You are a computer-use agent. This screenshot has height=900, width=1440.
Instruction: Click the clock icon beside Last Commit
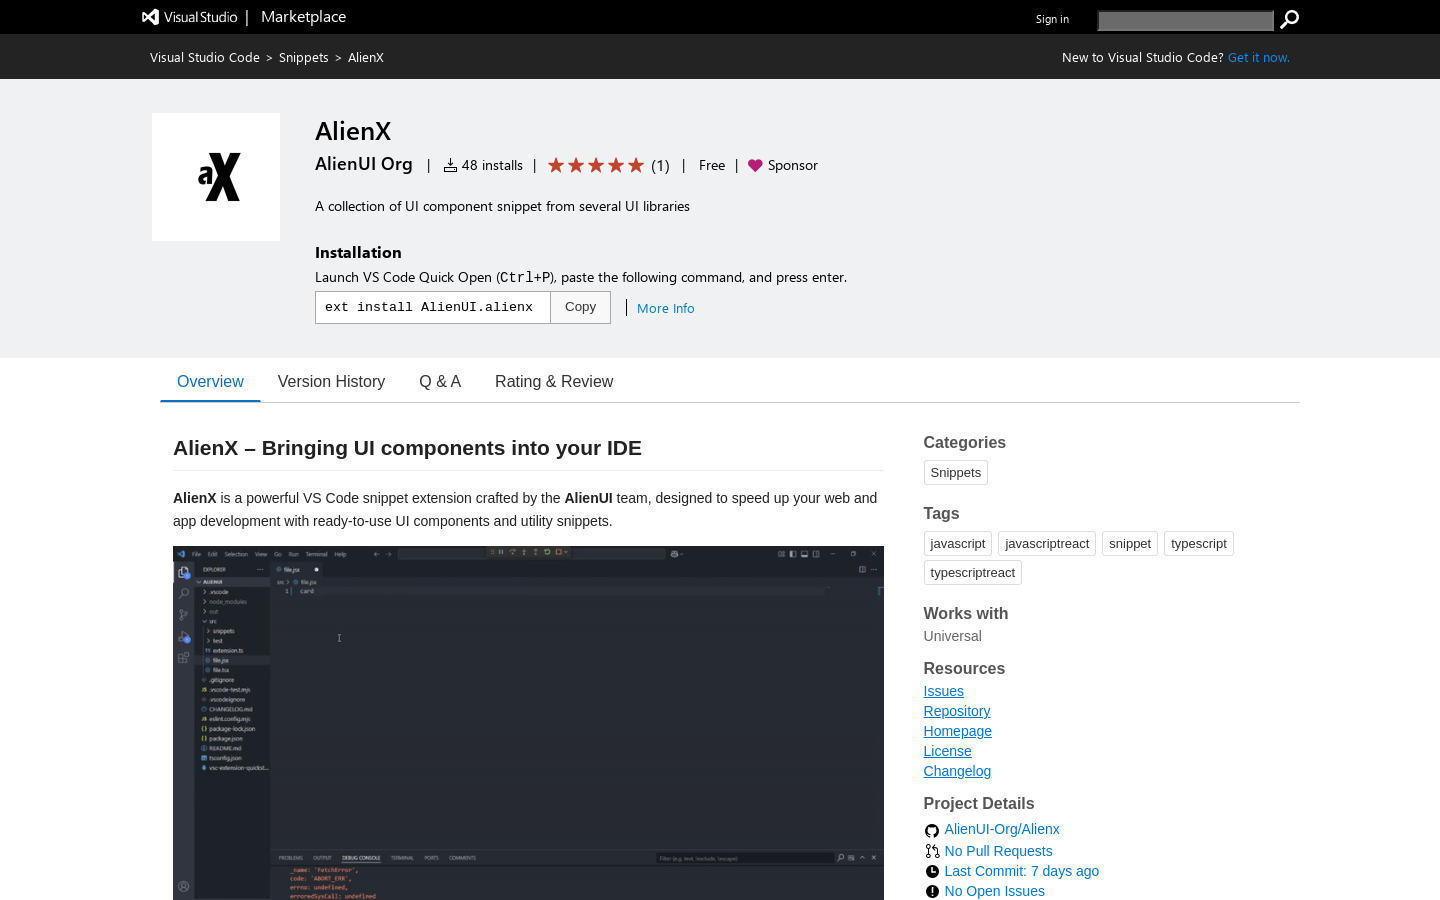932,872
